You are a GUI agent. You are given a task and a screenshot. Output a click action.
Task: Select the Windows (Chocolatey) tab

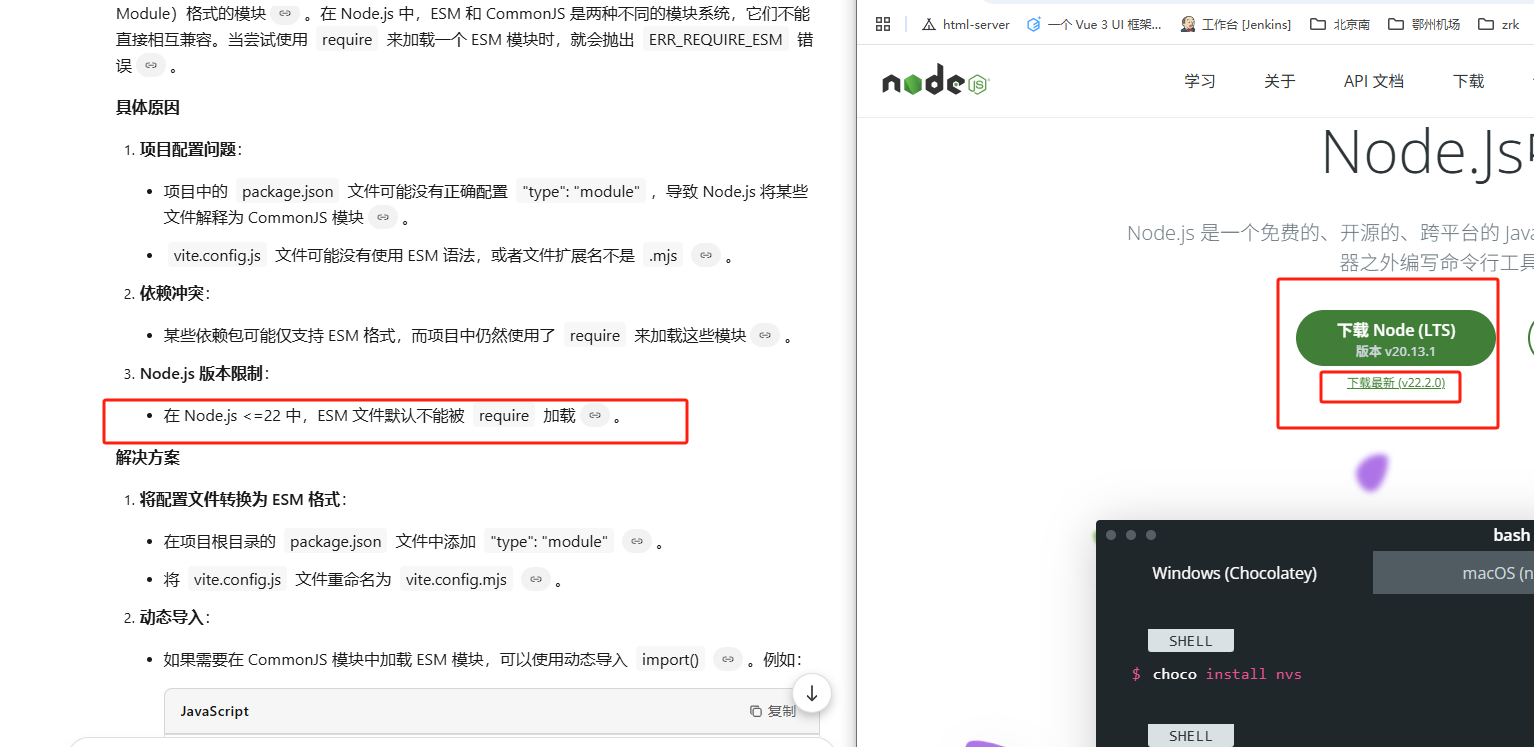click(1234, 572)
